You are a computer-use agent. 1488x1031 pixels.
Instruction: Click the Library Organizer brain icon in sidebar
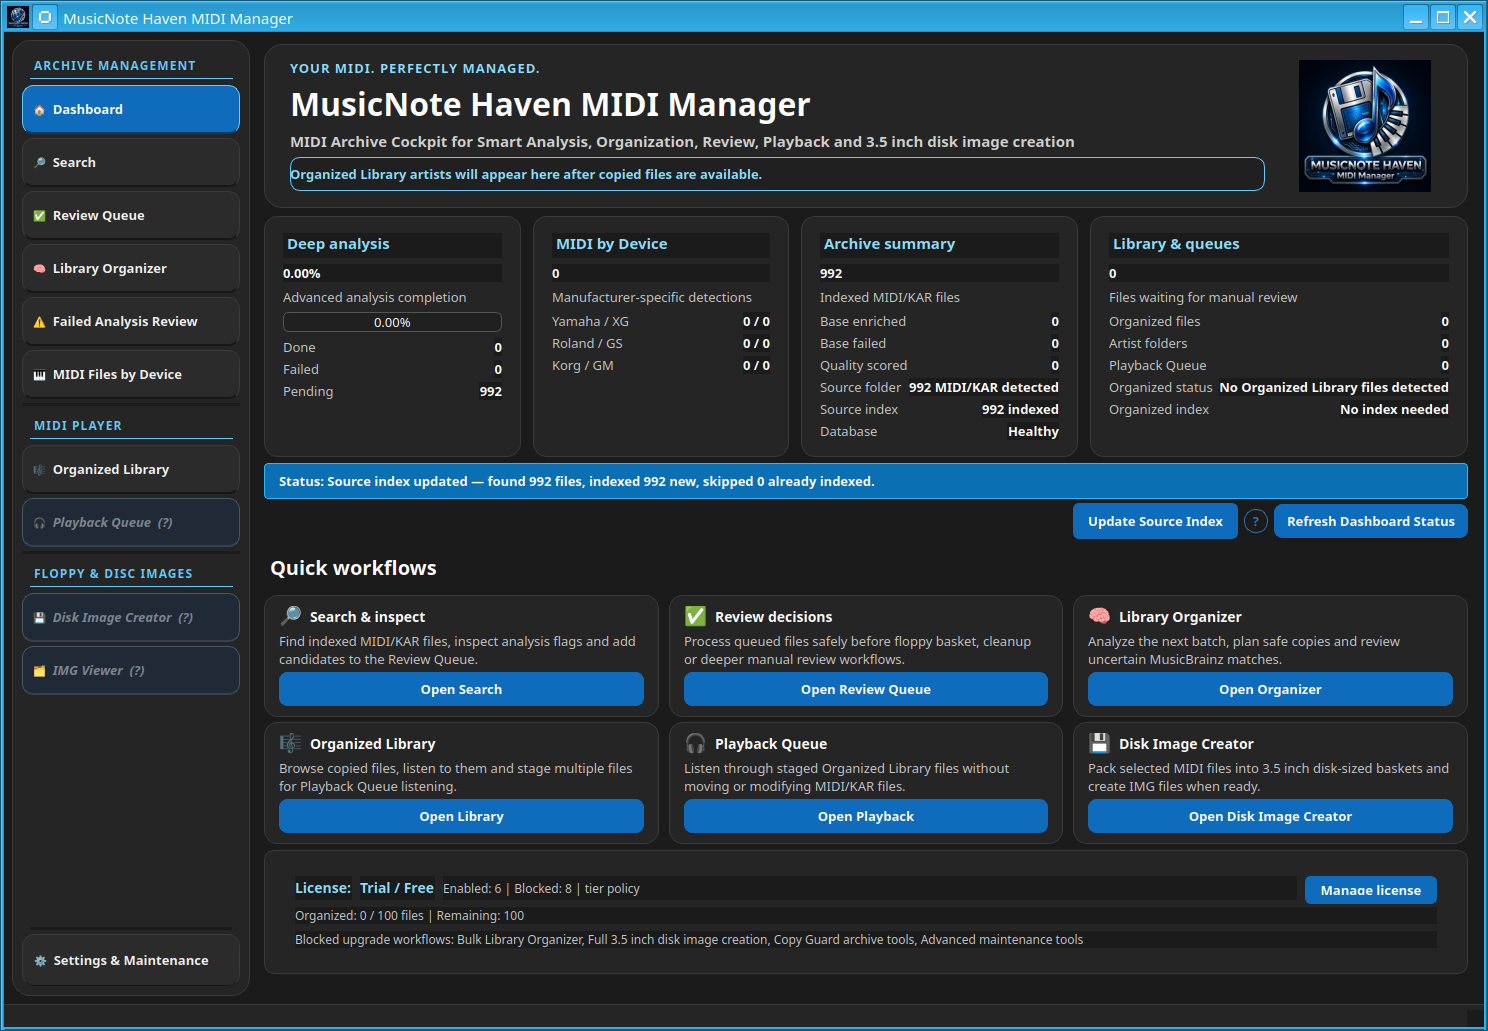[x=40, y=268]
